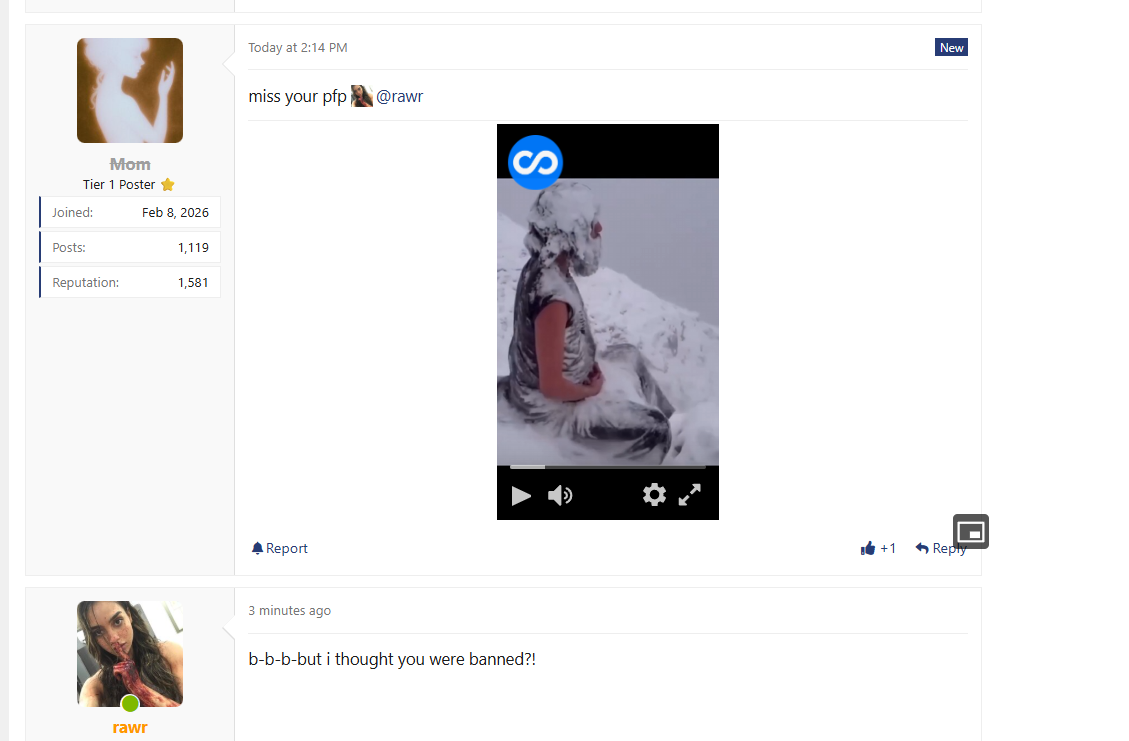1129x741 pixels.
Task: Play the embedded video
Action: (x=521, y=495)
